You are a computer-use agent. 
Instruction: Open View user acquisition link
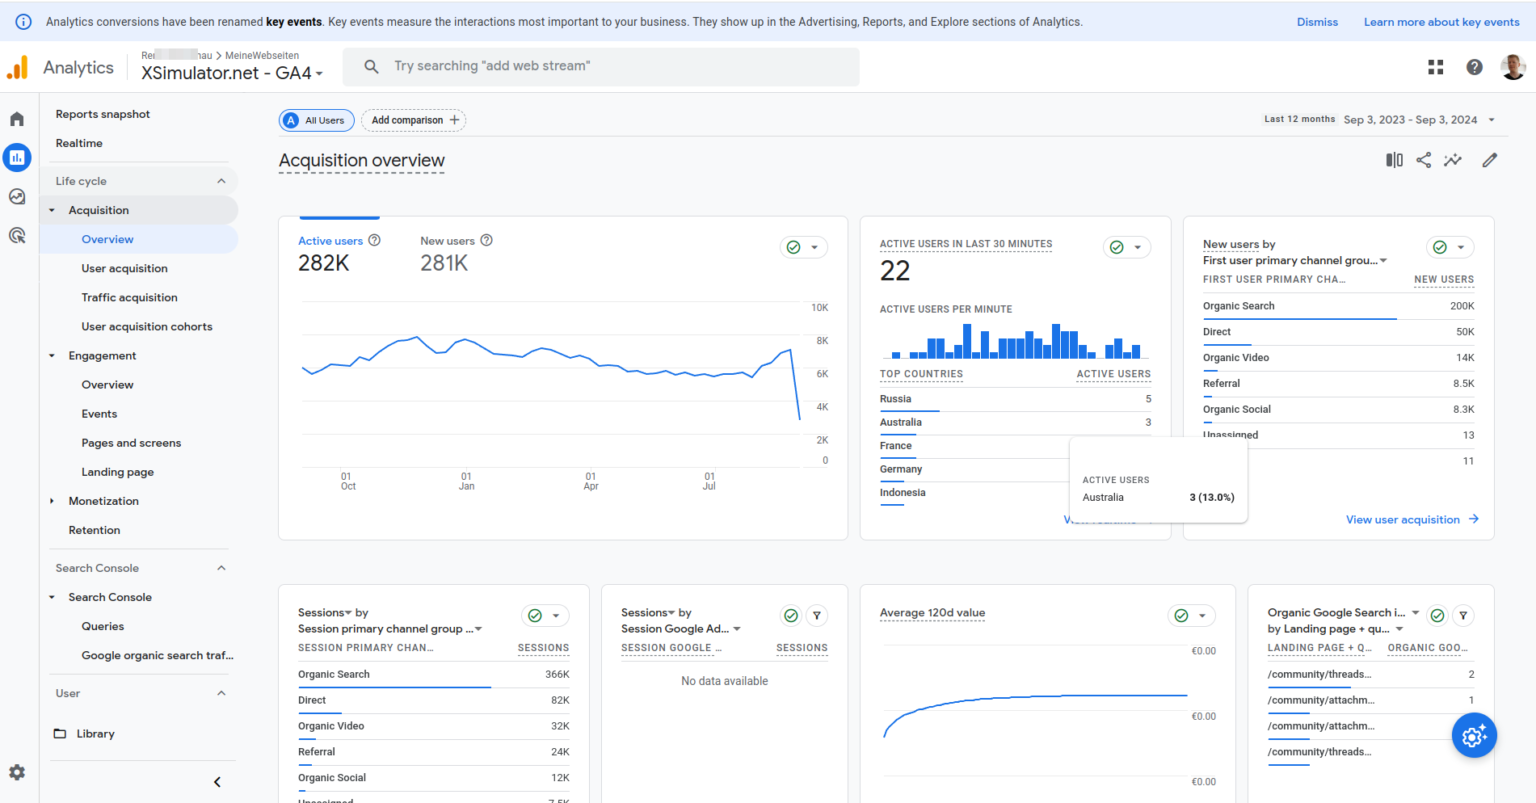[1411, 520]
